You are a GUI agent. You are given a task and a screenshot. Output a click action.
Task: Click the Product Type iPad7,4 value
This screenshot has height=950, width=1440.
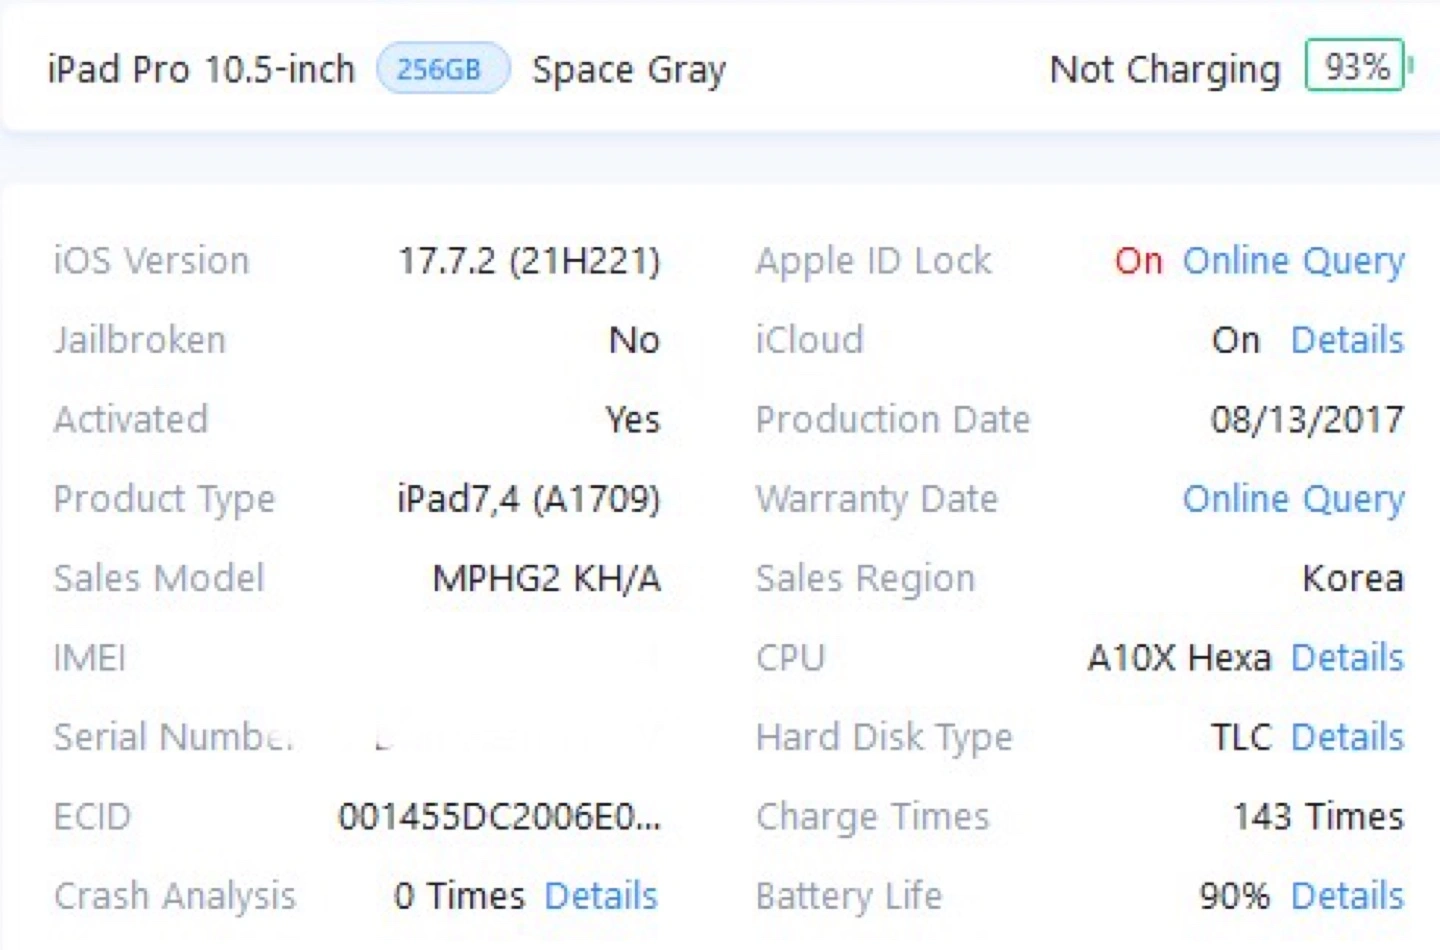529,498
